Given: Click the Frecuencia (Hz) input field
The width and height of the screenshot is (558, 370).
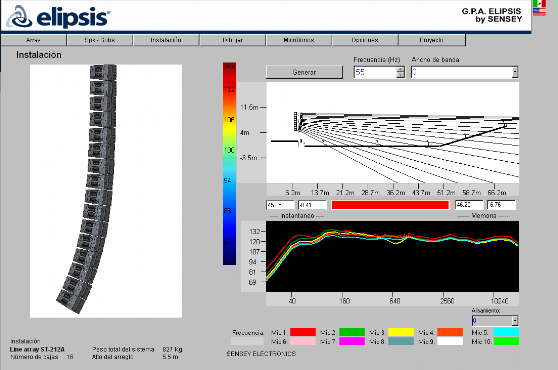Looking at the screenshot, I should [x=375, y=72].
